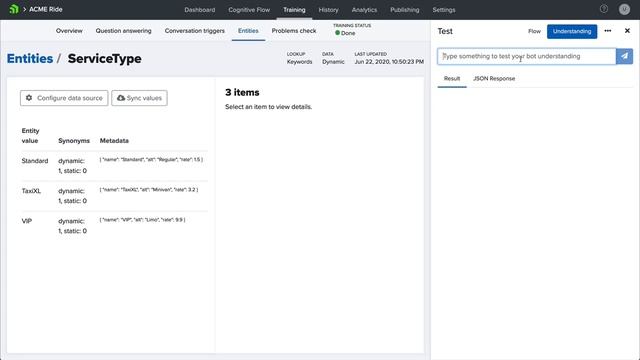Click the Lookup Keywords label
Viewport: 640px width, 360px height.
coord(299,58)
